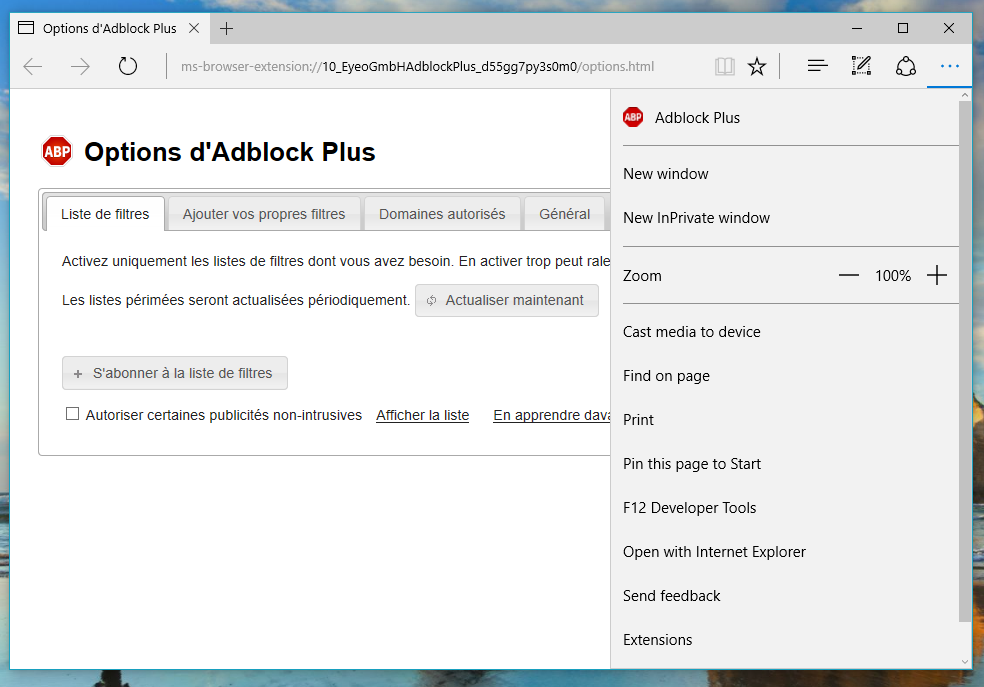Screen dimensions: 984x687
Task: Click the back navigation arrow
Action: pos(33,67)
